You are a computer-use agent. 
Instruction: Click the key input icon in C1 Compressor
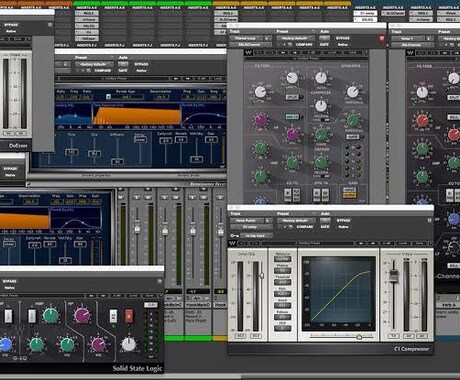tap(234, 236)
